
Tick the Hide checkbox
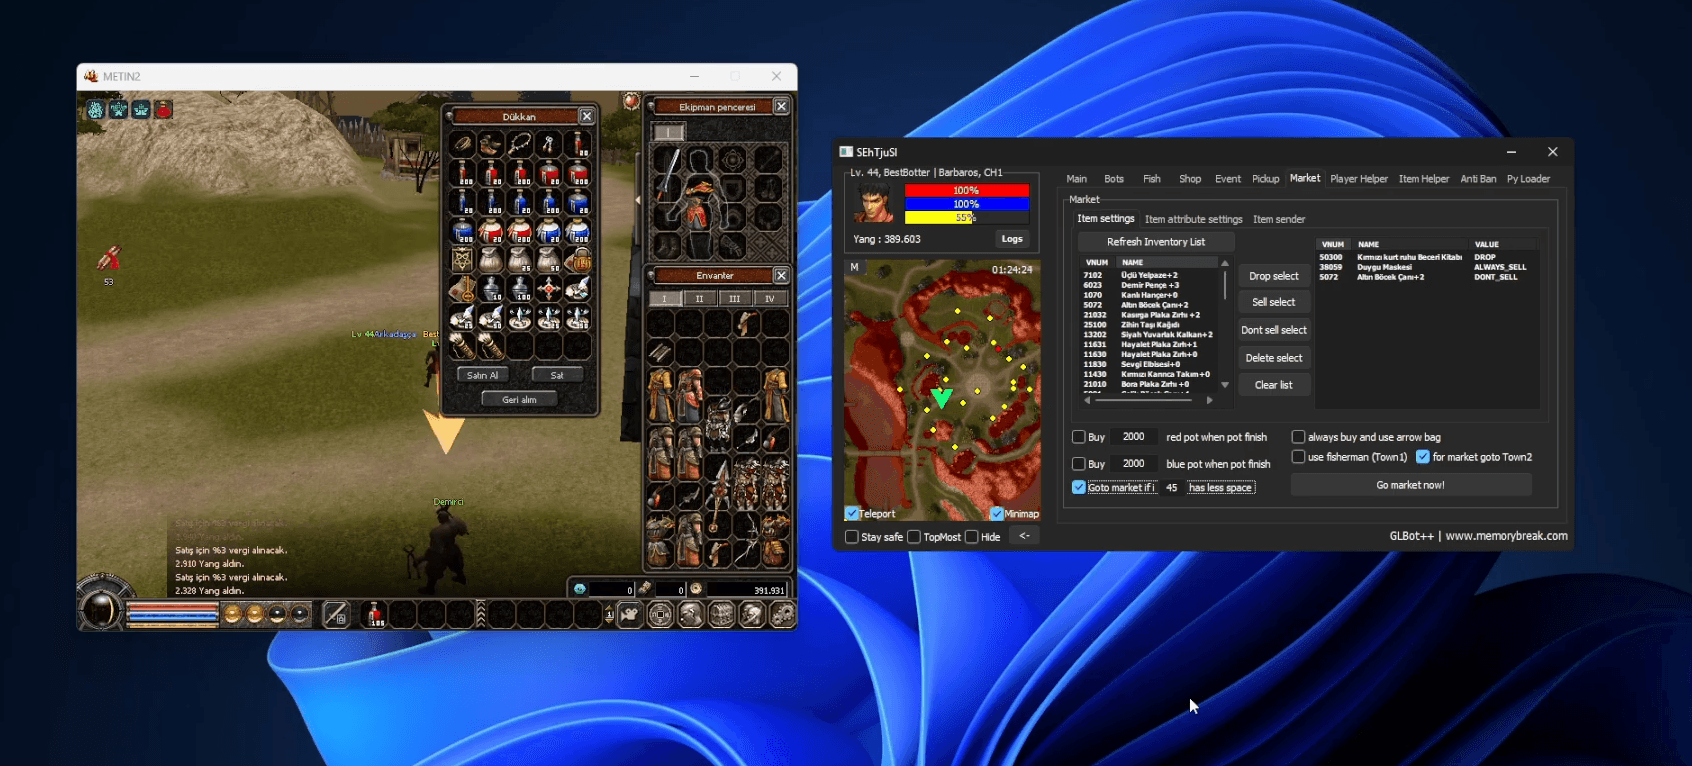972,537
